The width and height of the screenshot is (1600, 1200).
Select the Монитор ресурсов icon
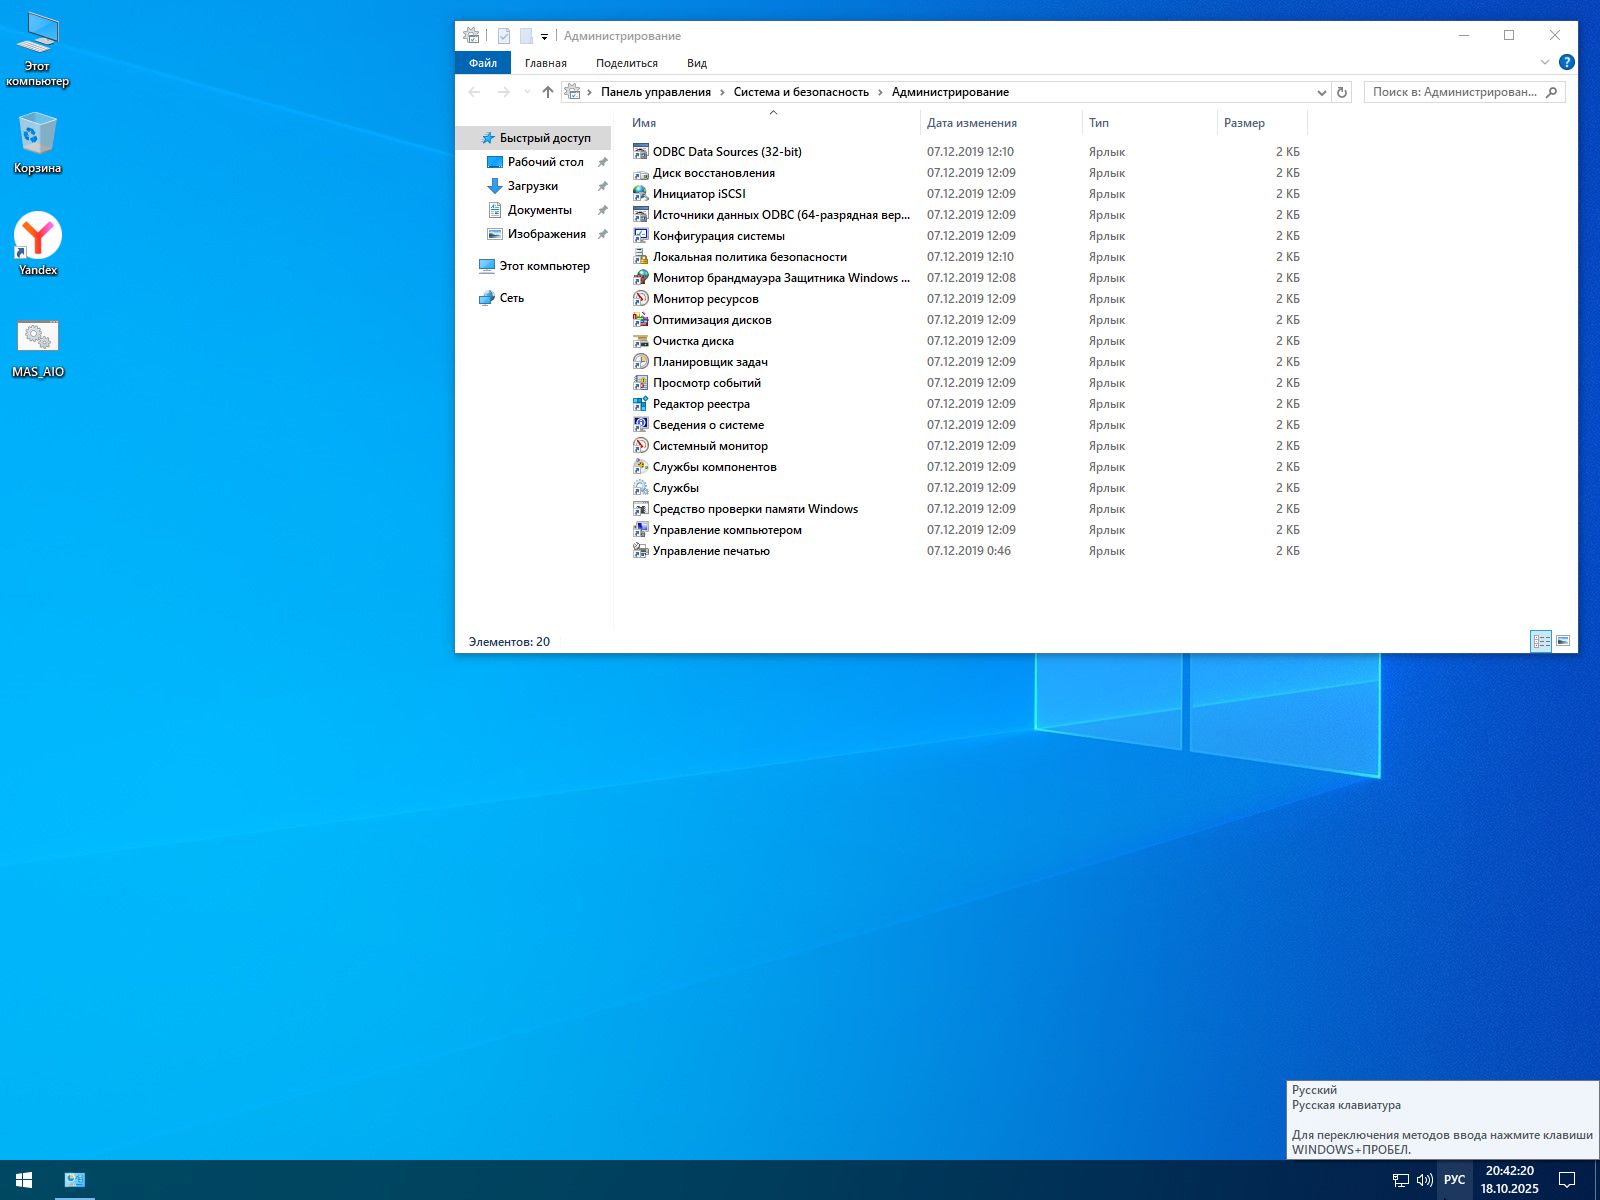(640, 299)
